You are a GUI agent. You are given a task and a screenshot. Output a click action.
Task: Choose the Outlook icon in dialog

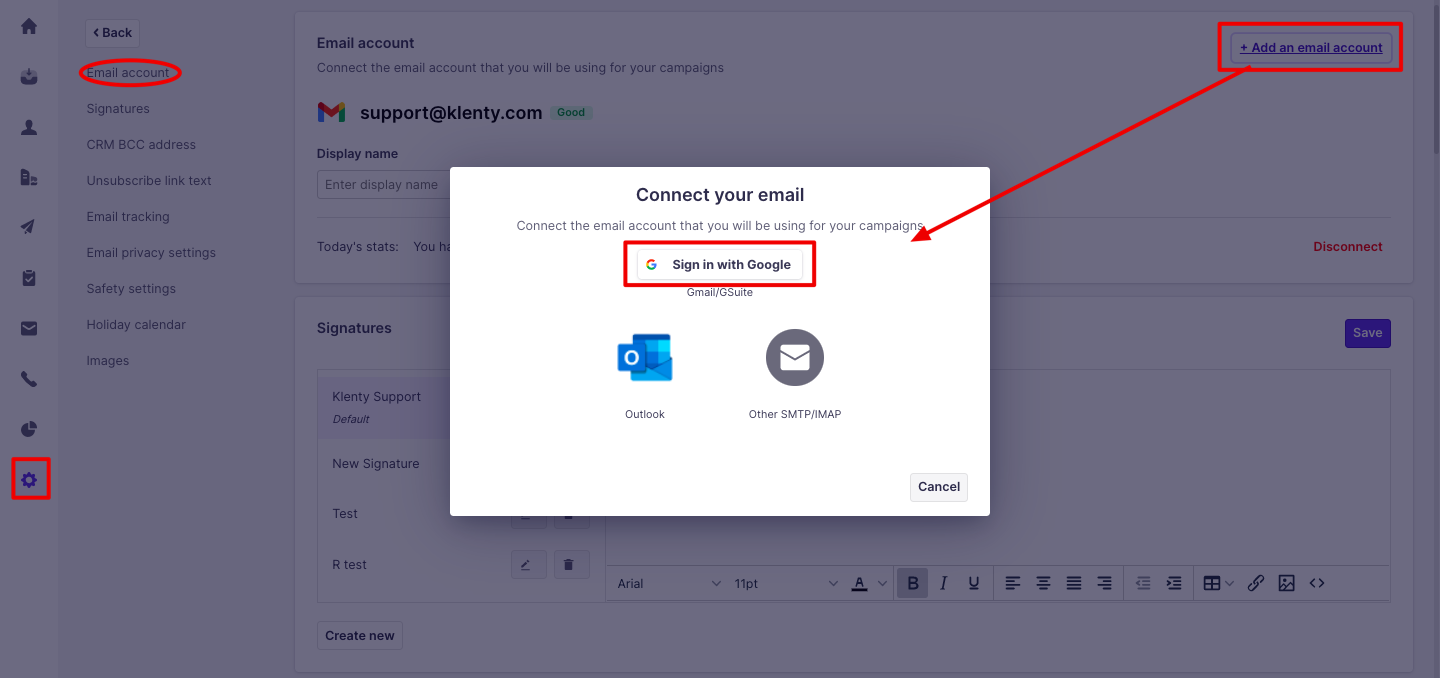coord(645,357)
